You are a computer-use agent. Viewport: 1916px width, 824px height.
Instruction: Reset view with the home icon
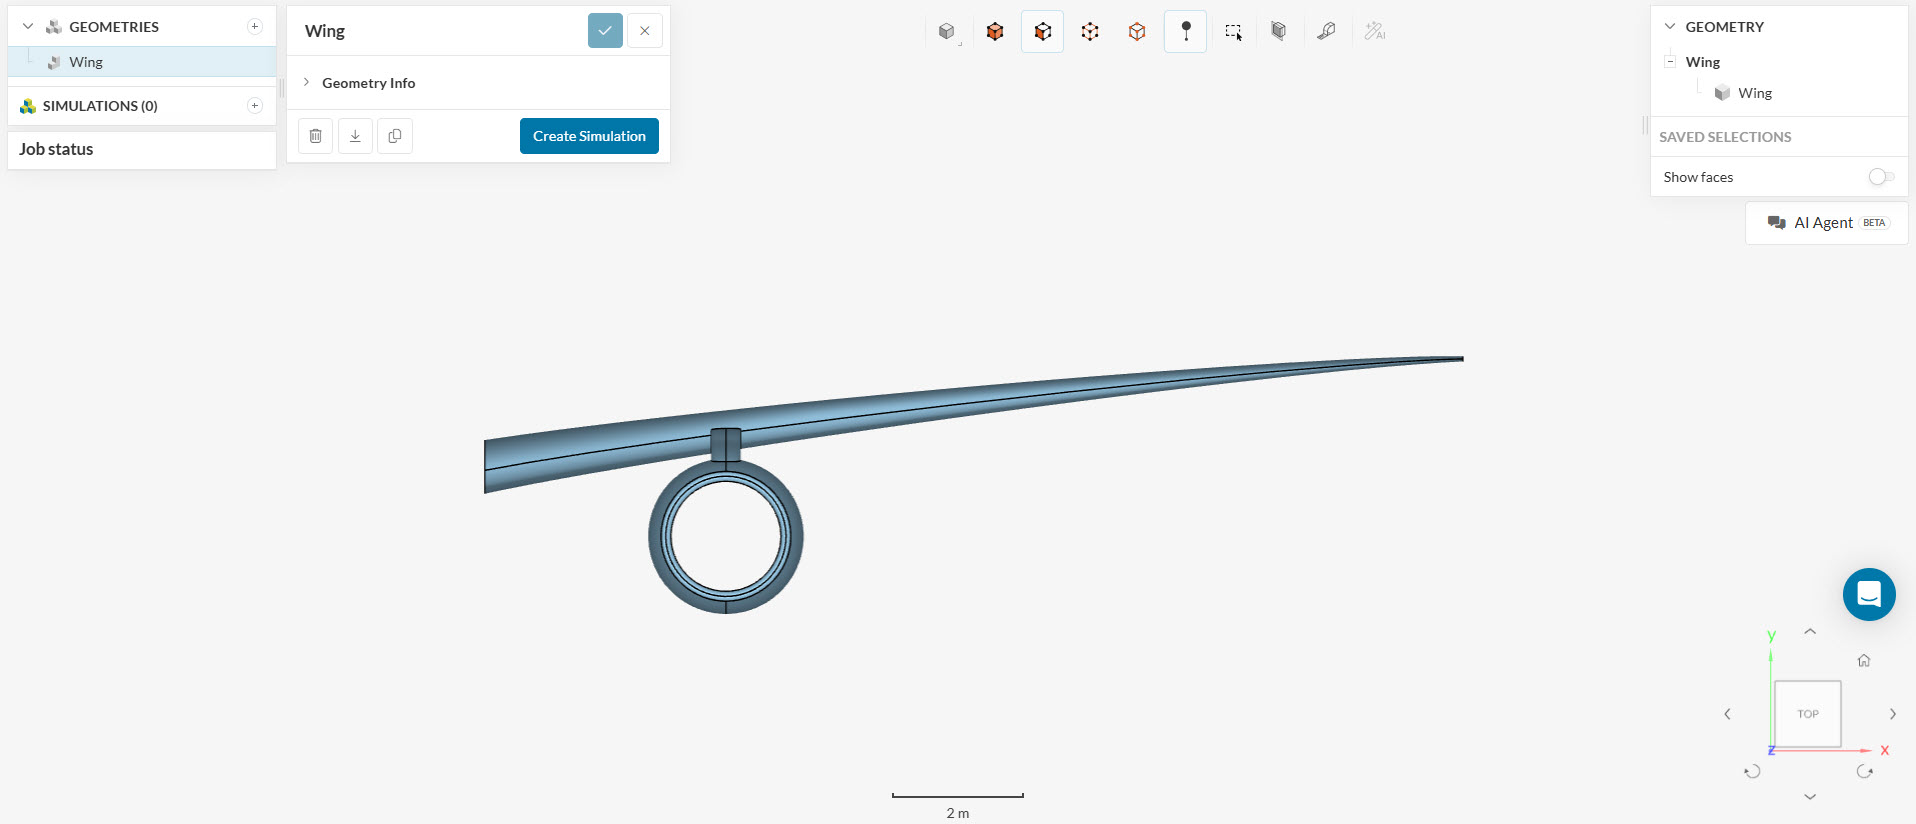point(1864,660)
